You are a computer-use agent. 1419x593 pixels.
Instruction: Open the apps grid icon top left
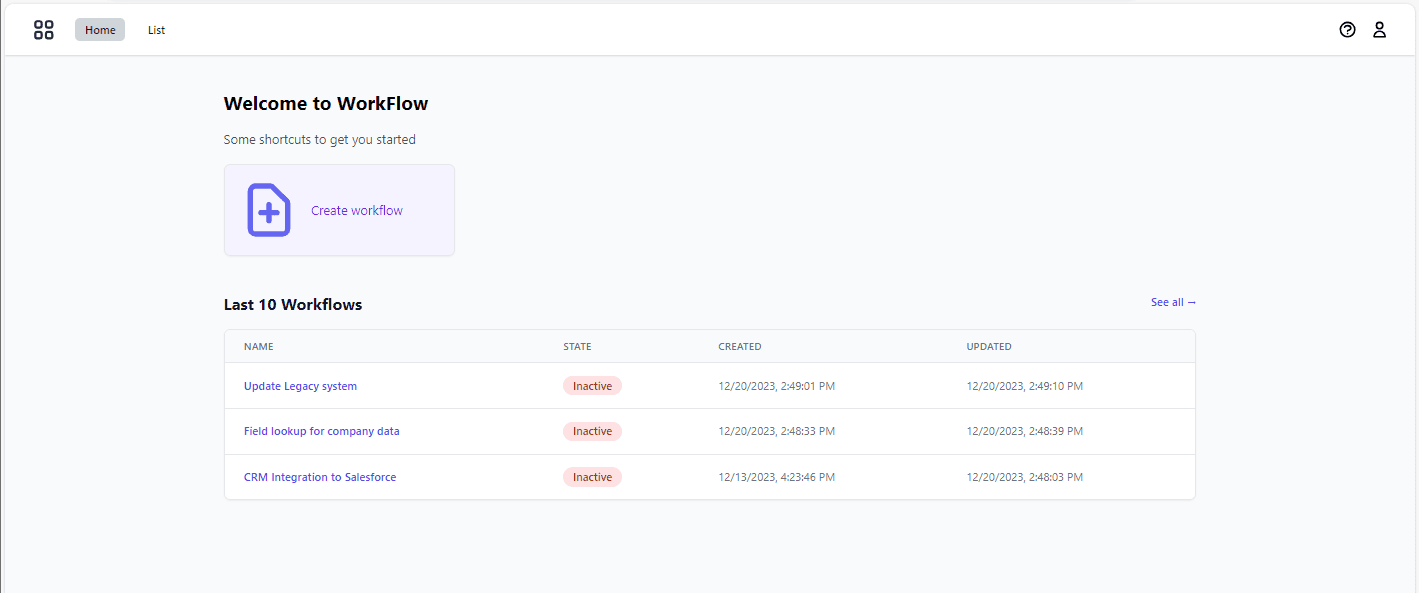pos(44,30)
